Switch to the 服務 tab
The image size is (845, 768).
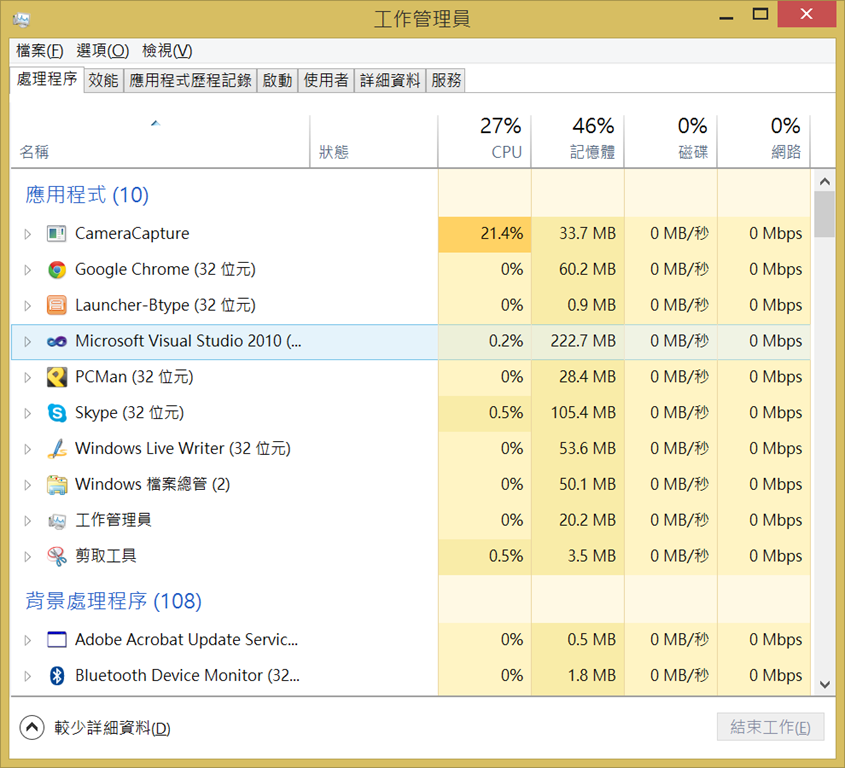pyautogui.click(x=446, y=80)
